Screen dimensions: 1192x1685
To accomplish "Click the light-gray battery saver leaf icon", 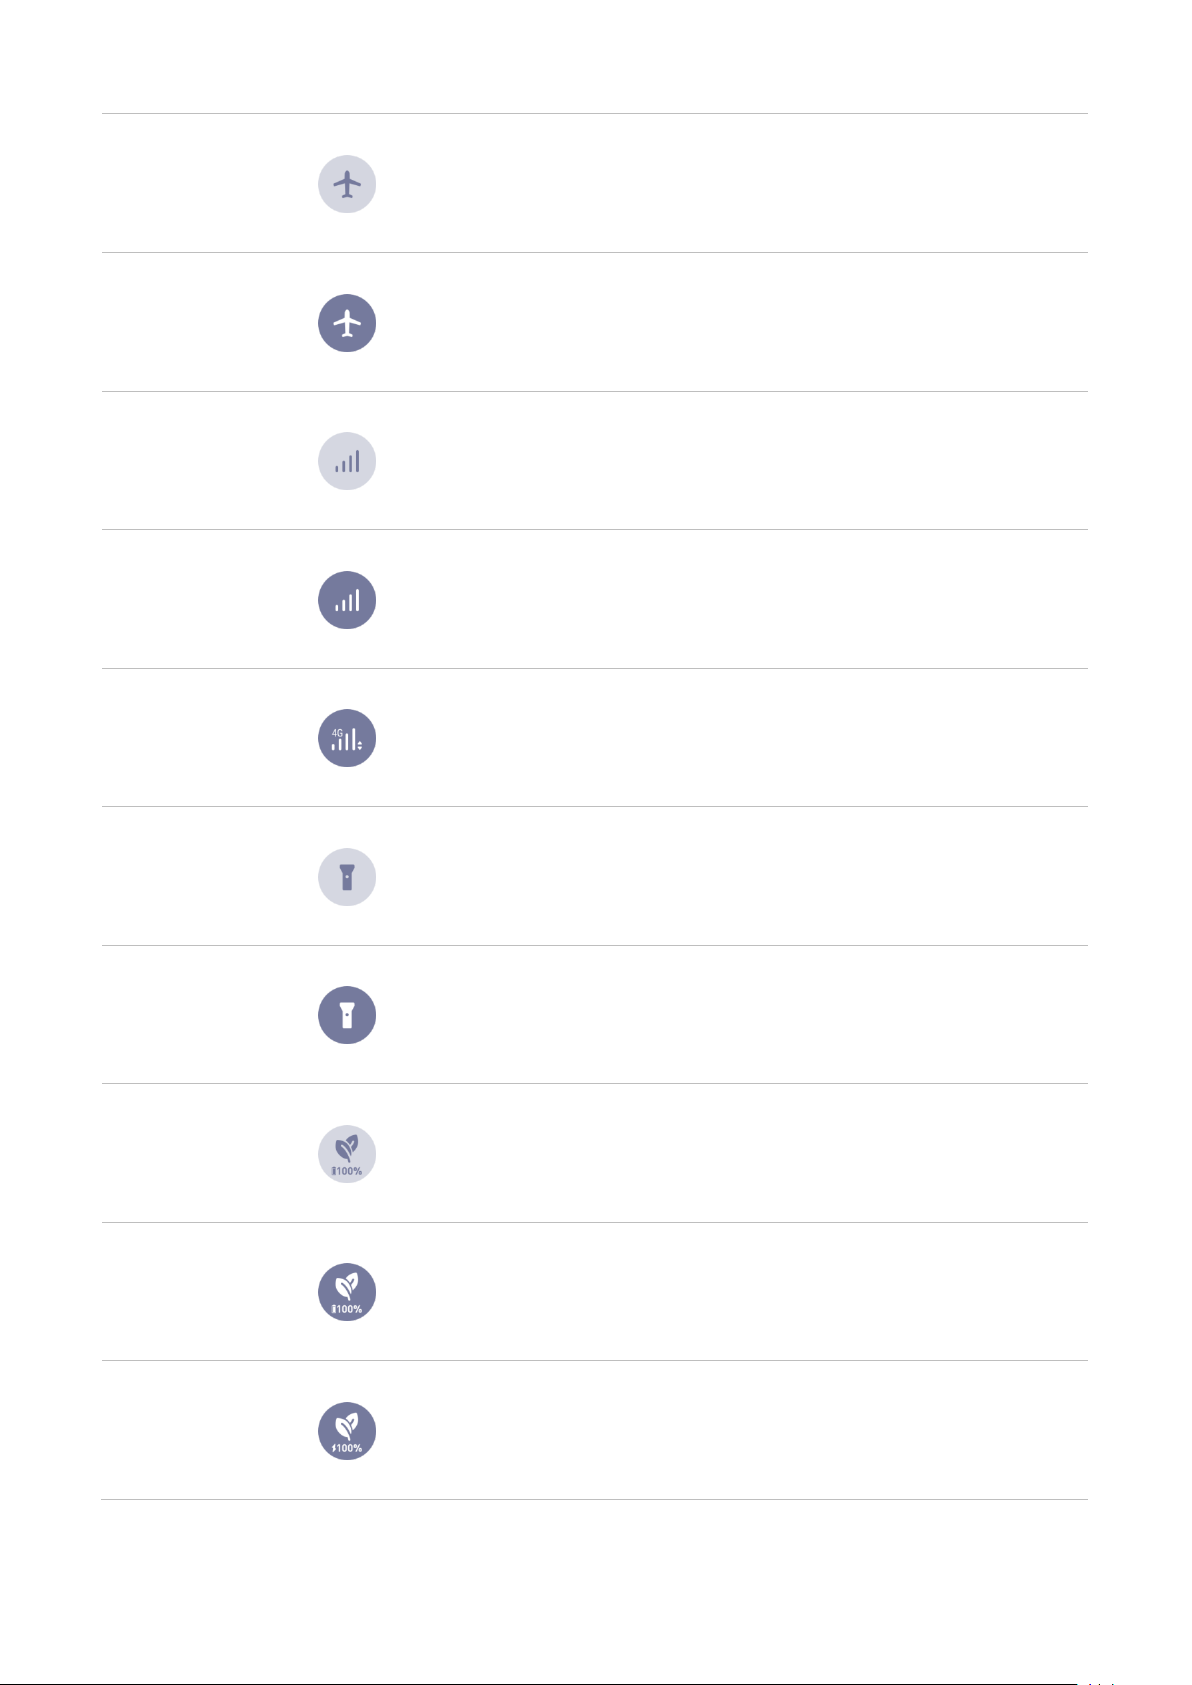I will click(347, 1154).
